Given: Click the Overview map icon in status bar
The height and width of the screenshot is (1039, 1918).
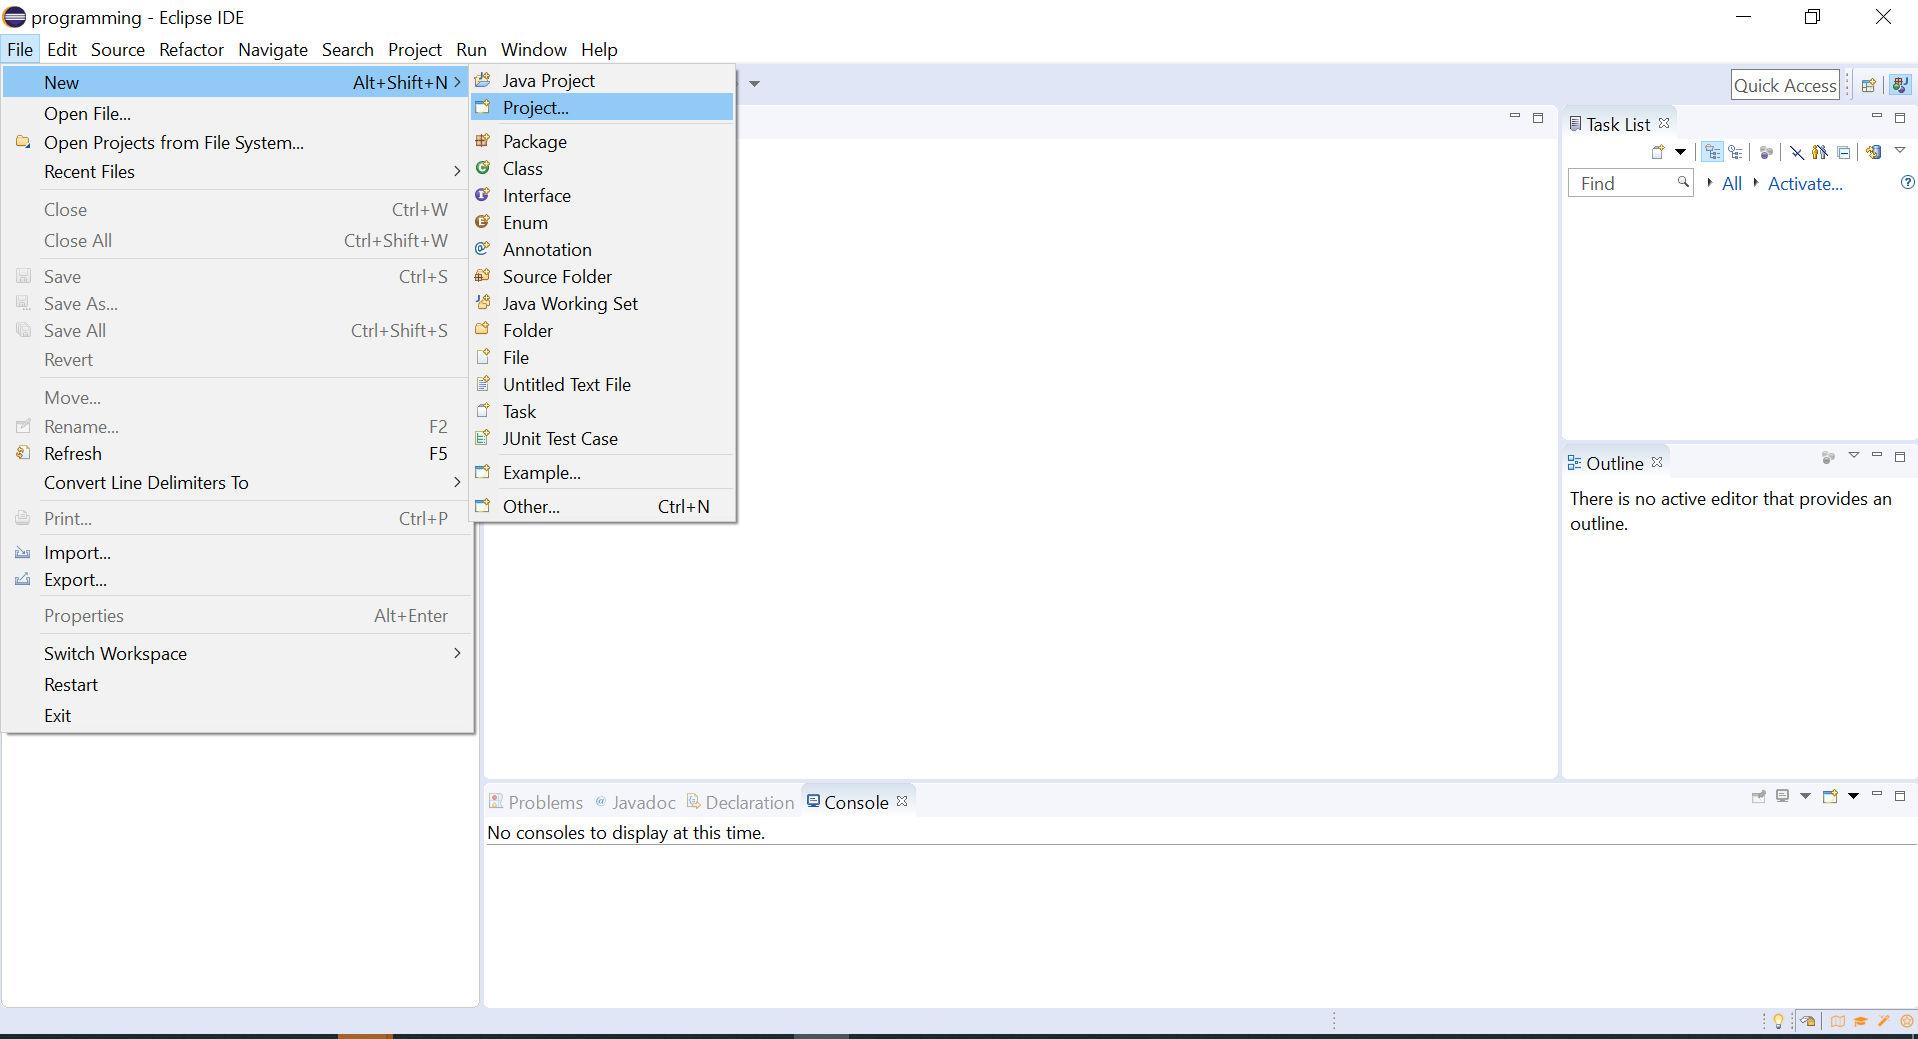Looking at the screenshot, I should (x=1838, y=1021).
